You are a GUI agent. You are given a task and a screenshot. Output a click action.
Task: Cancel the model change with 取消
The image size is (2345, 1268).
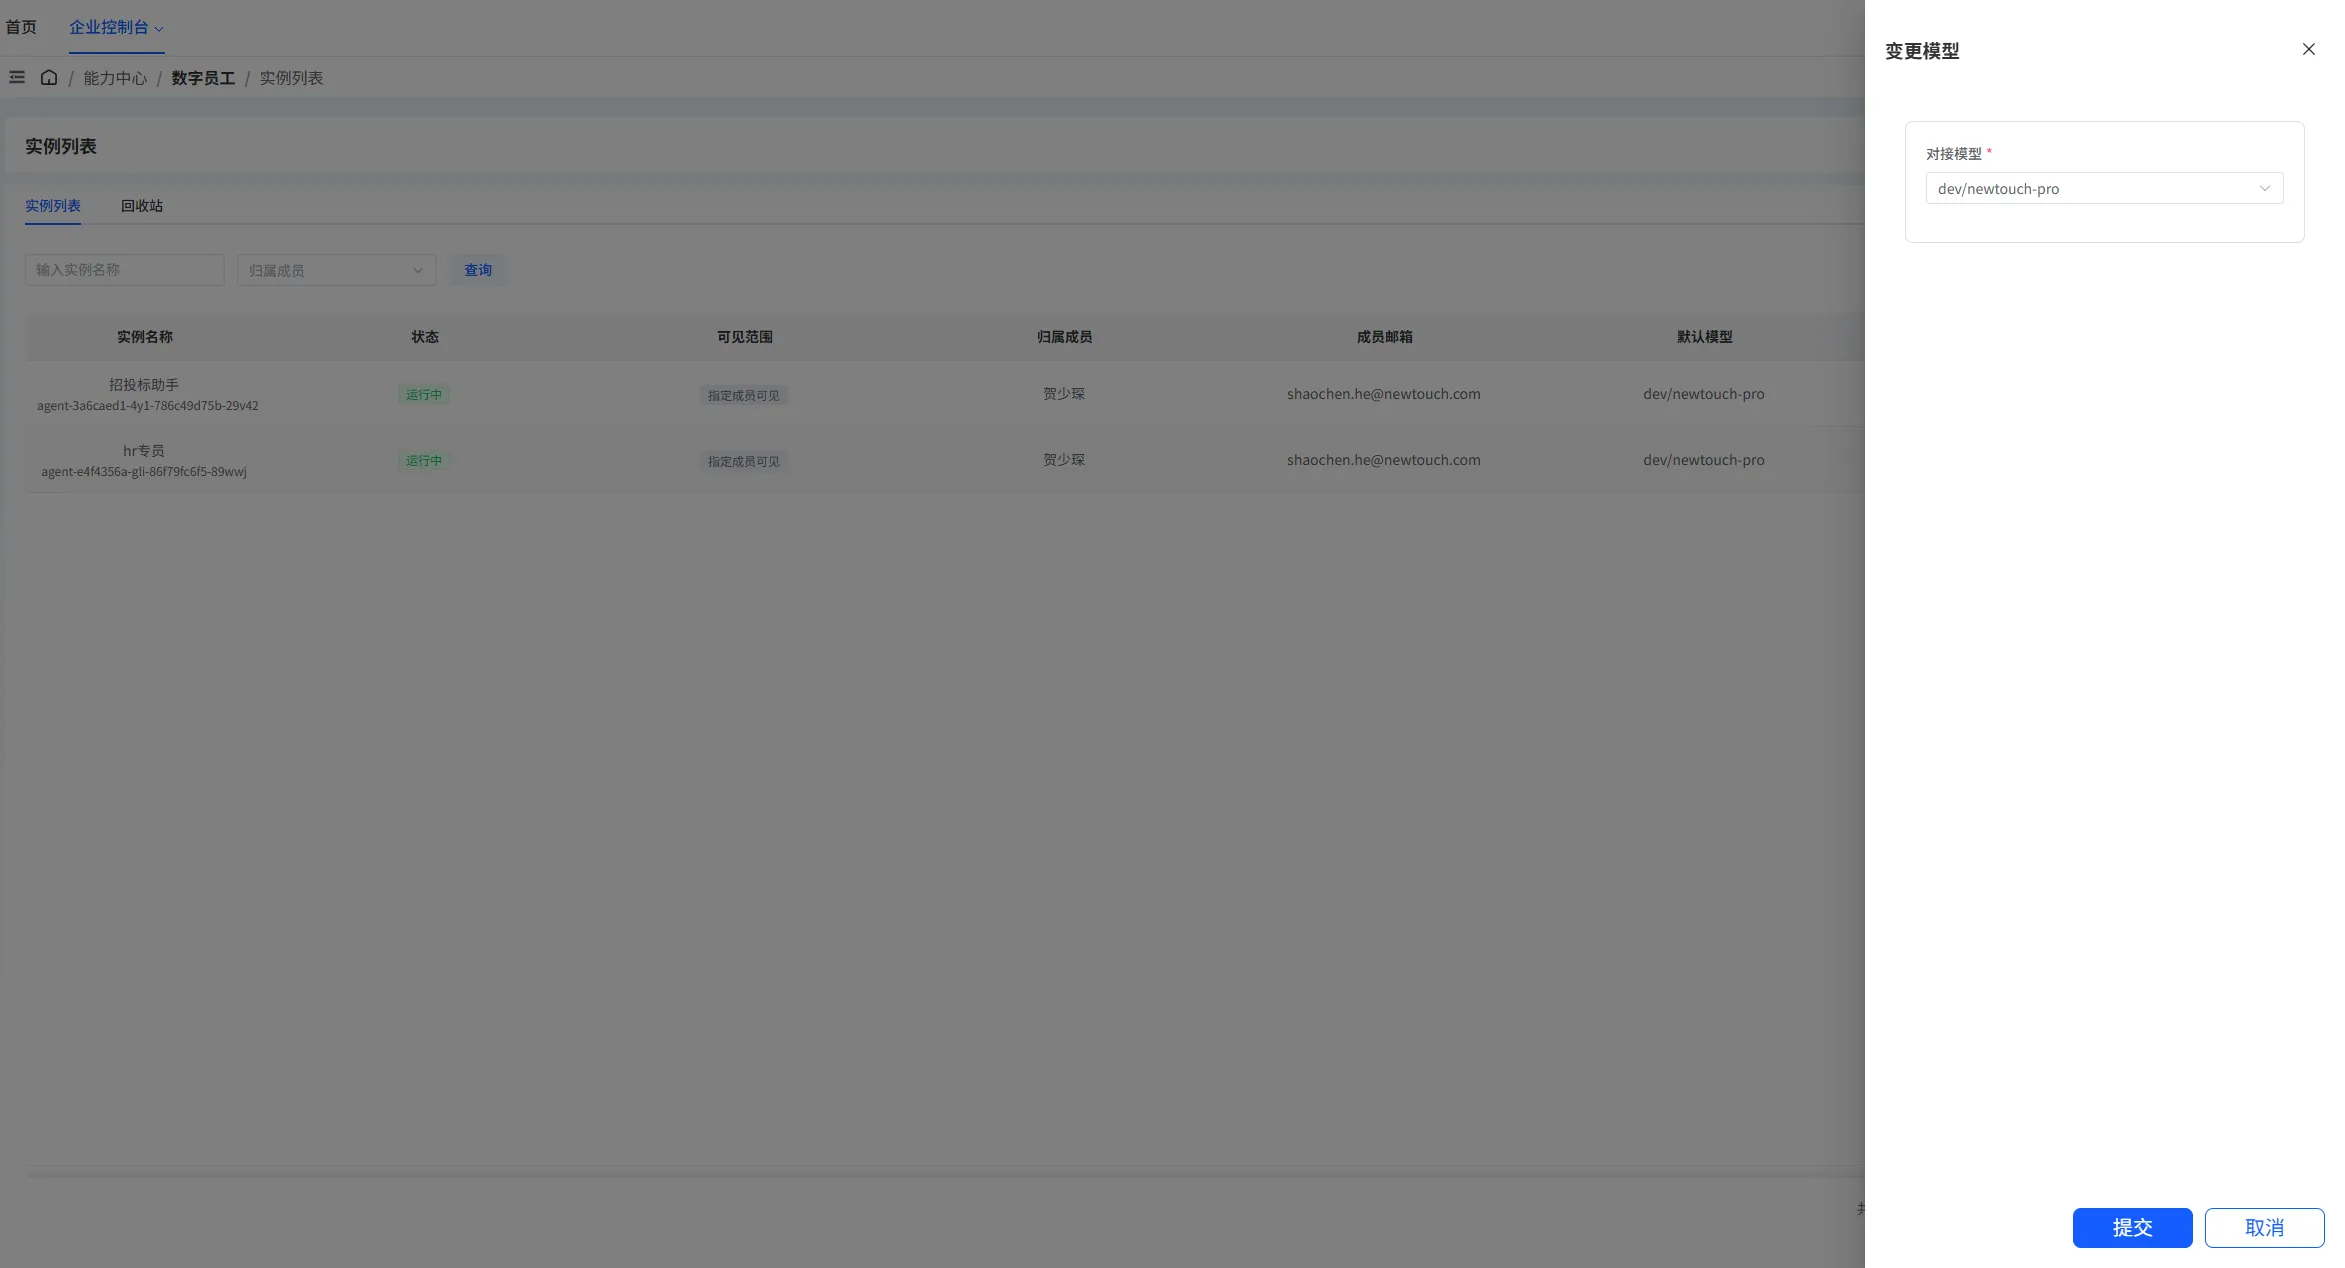pyautogui.click(x=2264, y=1227)
